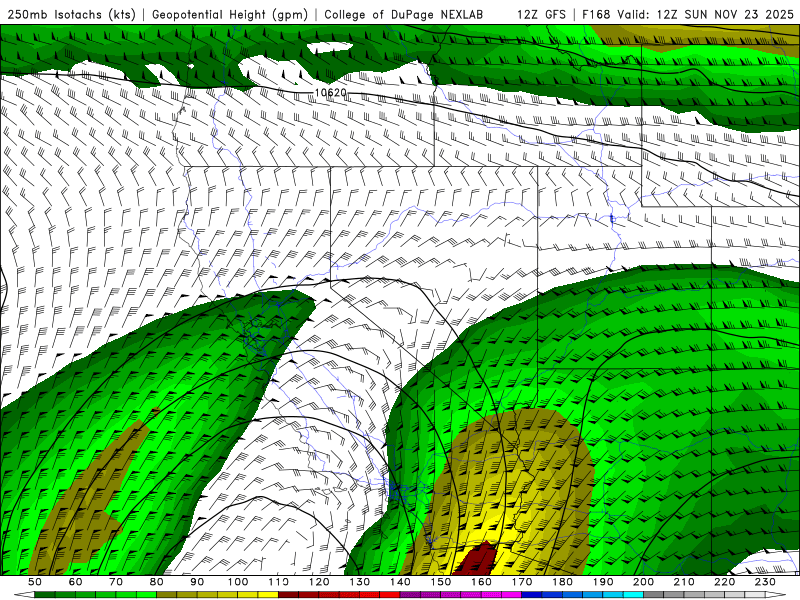This screenshot has height=600, width=800.
Task: Select the 120 value on the color scale
Action: (x=319, y=582)
